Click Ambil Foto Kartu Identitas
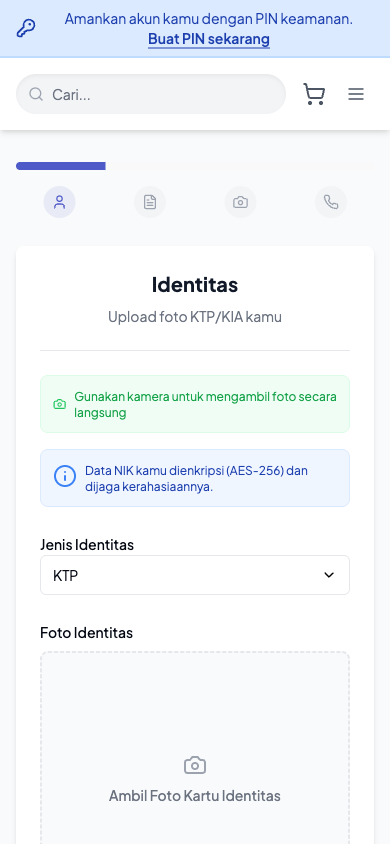Image resolution: width=390 pixels, height=844 pixels. 195,796
